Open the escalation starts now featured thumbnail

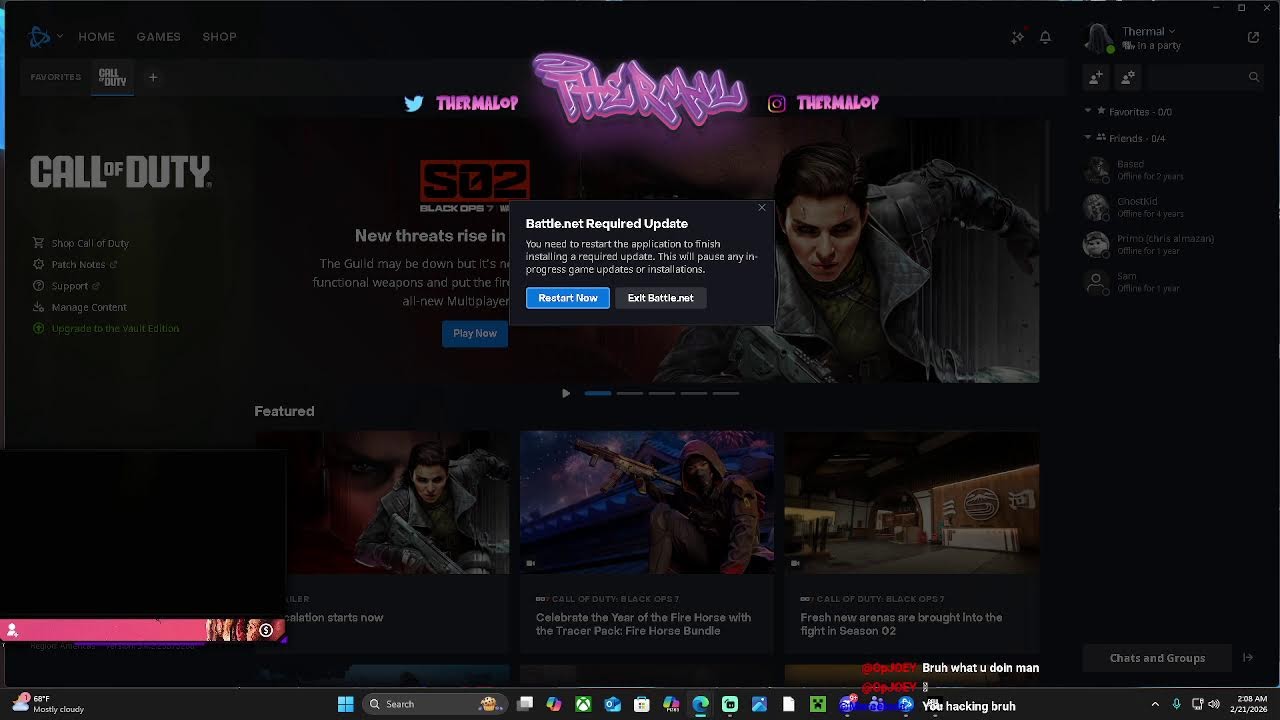(398, 502)
